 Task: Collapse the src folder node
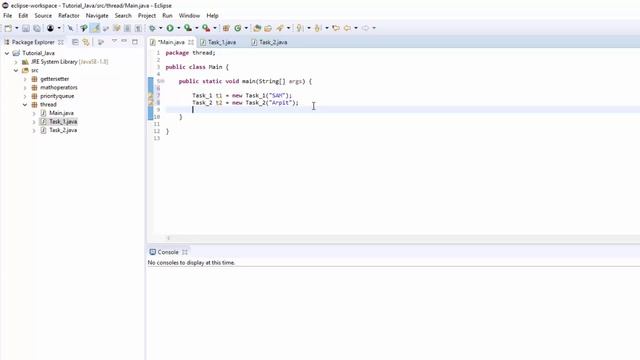[16, 71]
